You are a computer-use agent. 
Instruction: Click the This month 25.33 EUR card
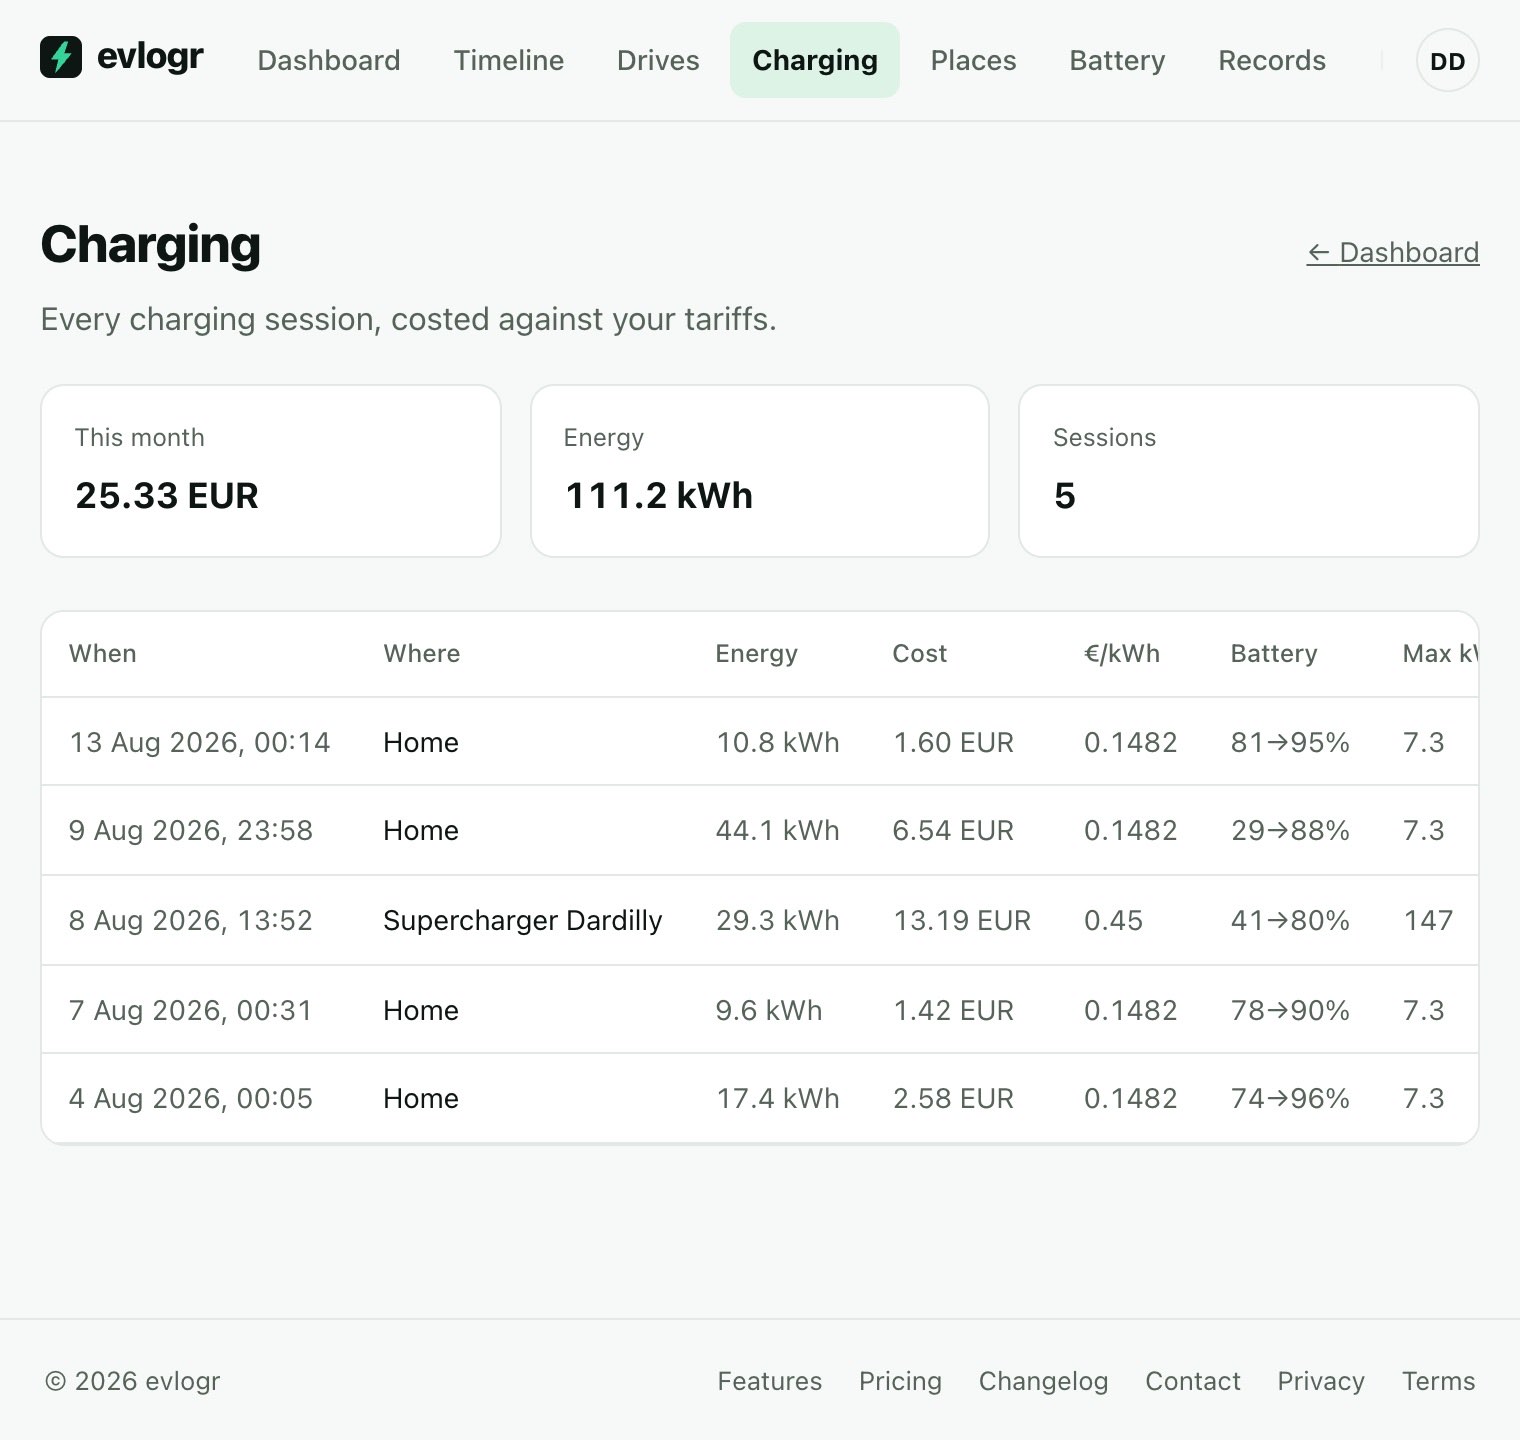(271, 471)
